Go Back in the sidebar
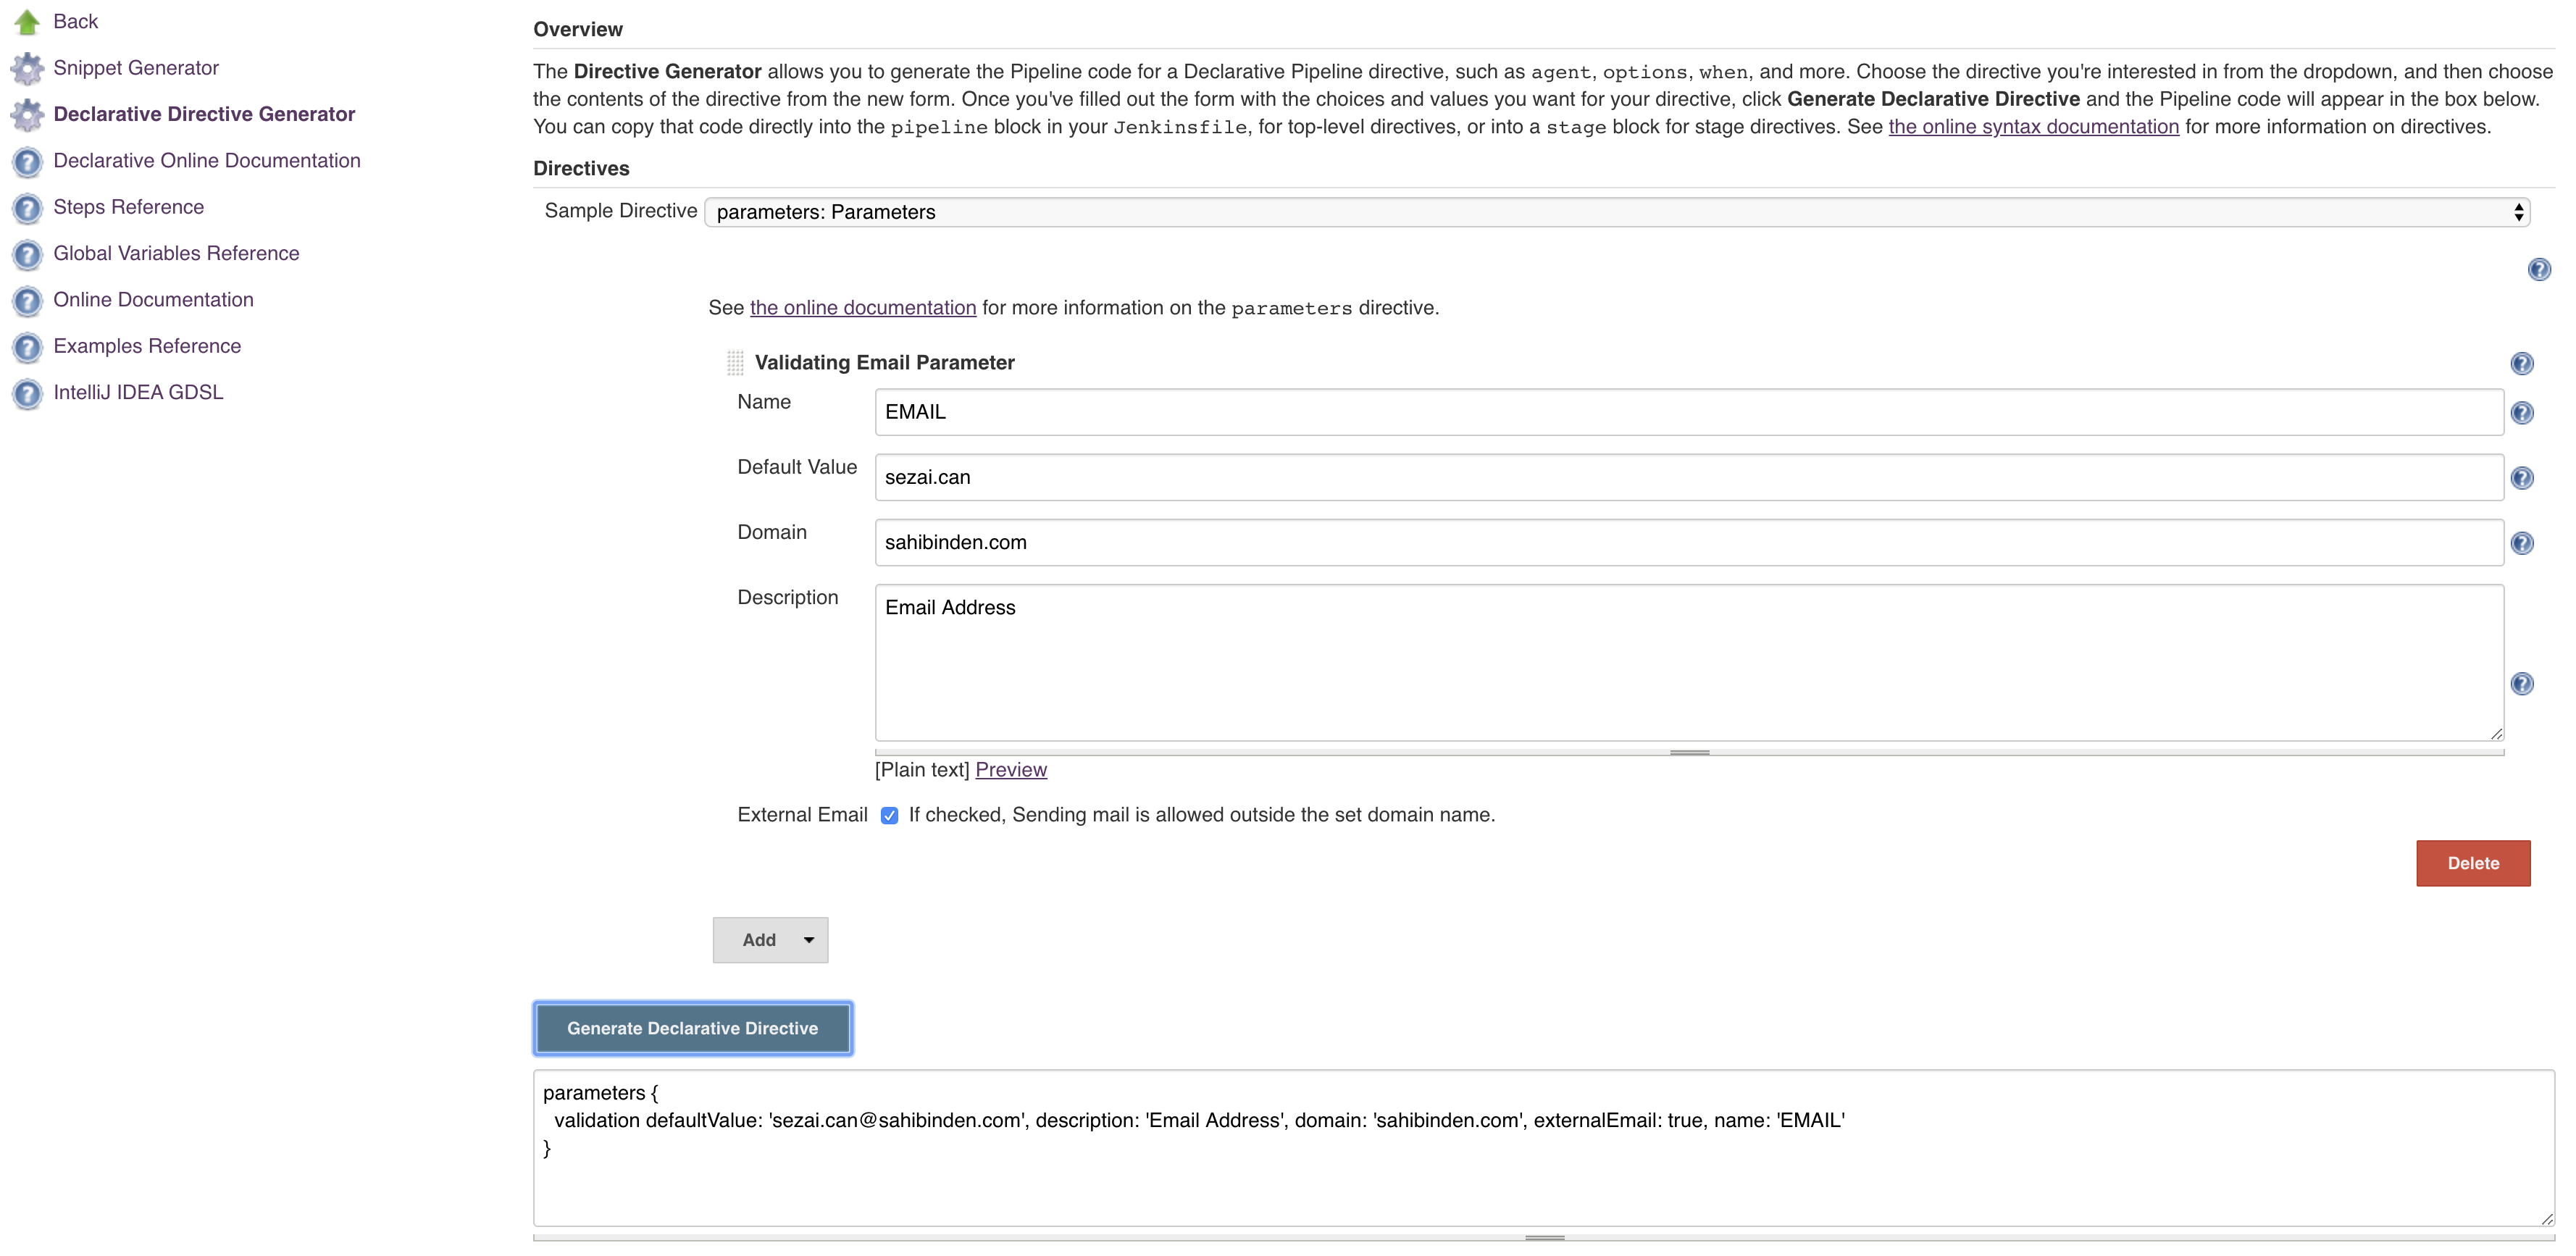Image resolution: width=2576 pixels, height=1256 pixels. pos(75,21)
